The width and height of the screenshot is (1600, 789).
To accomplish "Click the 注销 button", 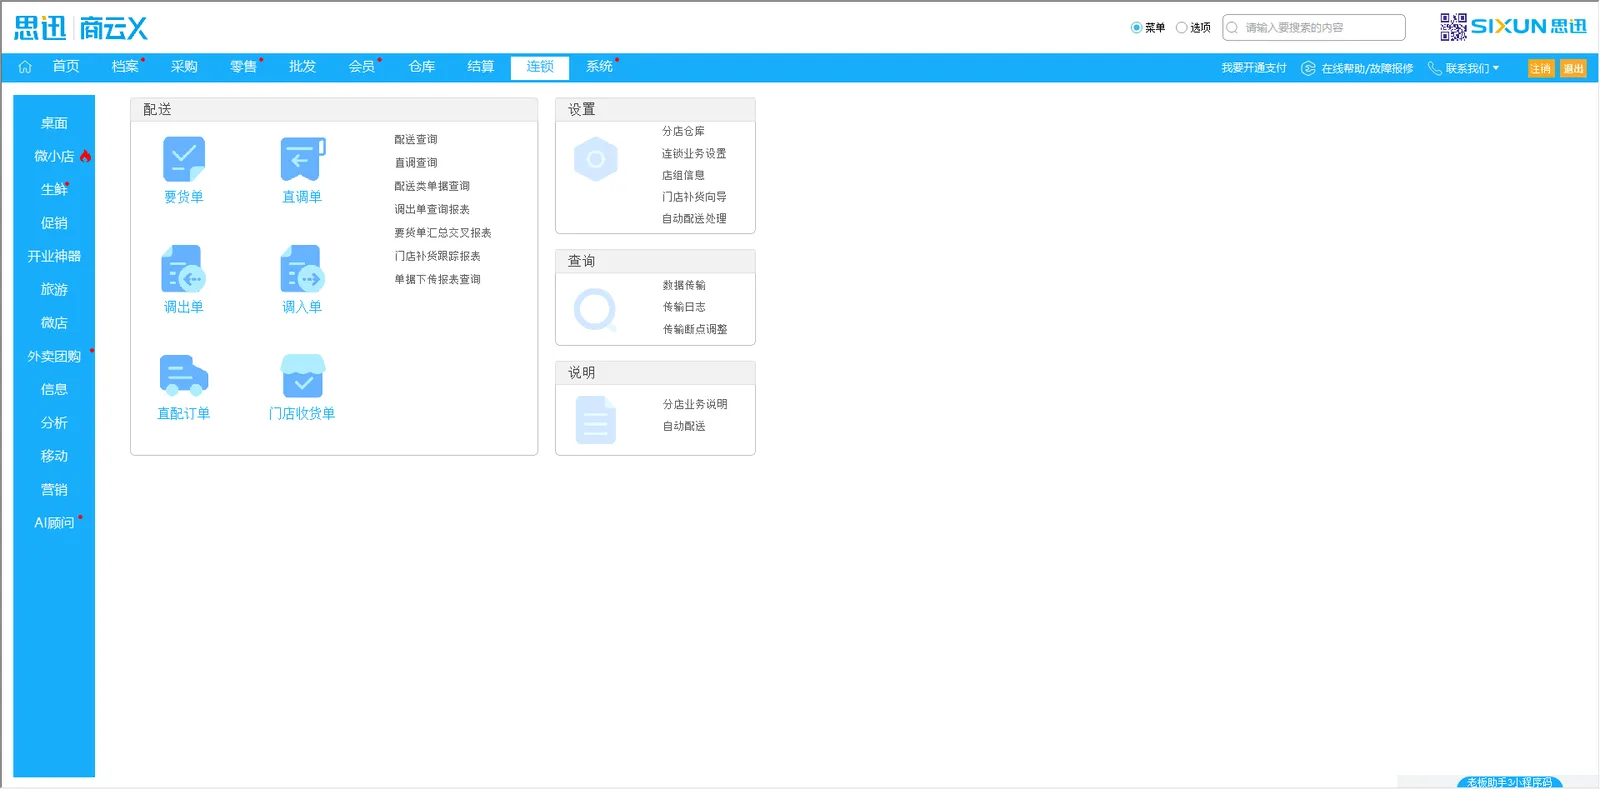I will [x=1541, y=68].
